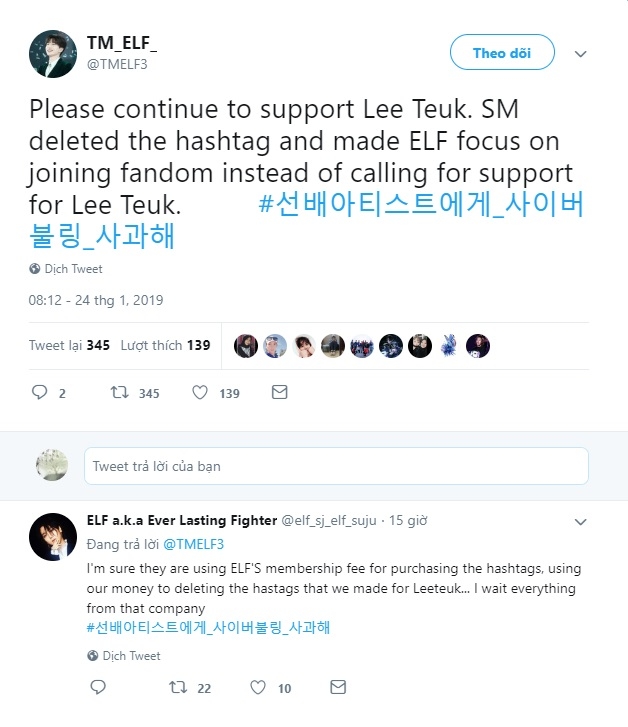Reply to the Ever Lasting Fighter comment
628x727 pixels.
[98, 687]
